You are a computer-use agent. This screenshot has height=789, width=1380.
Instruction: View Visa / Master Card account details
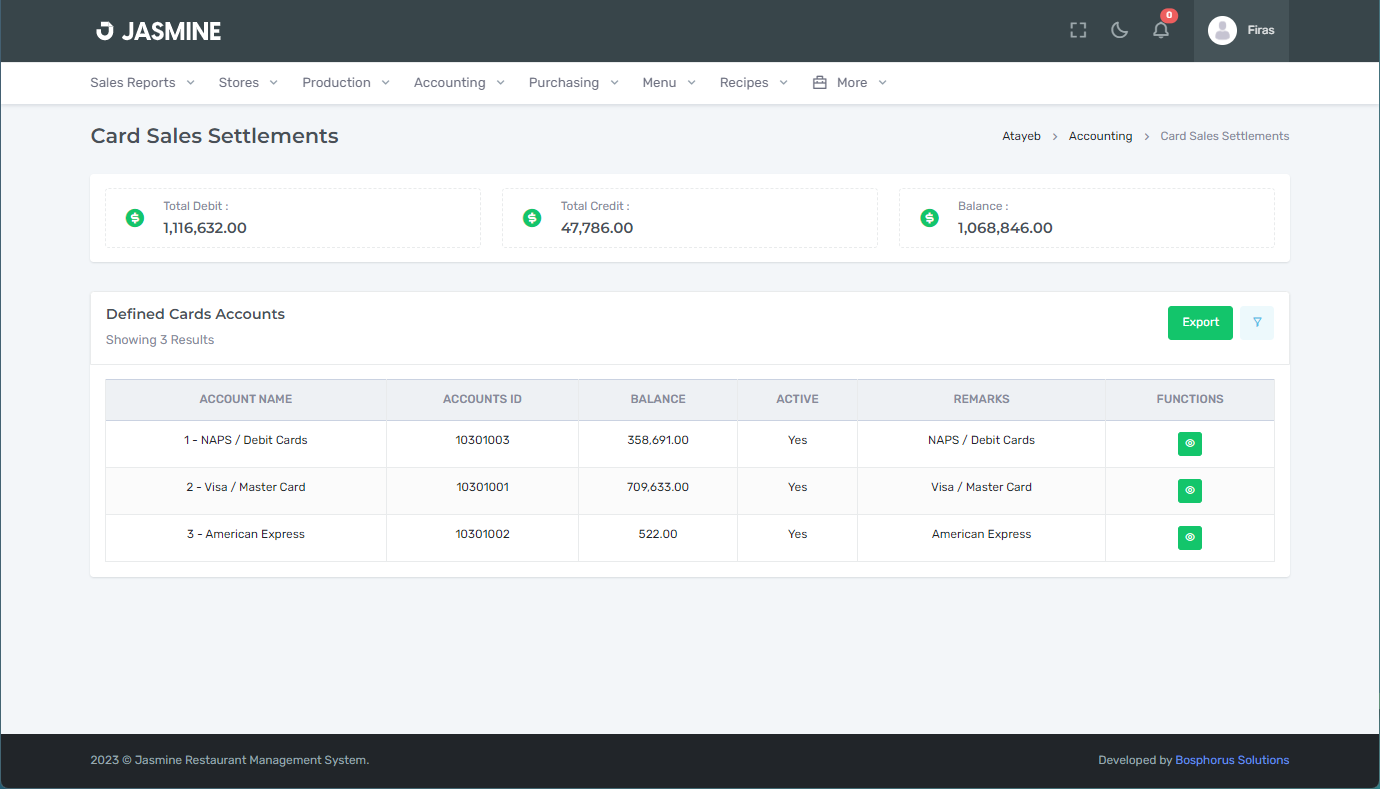click(x=1189, y=490)
